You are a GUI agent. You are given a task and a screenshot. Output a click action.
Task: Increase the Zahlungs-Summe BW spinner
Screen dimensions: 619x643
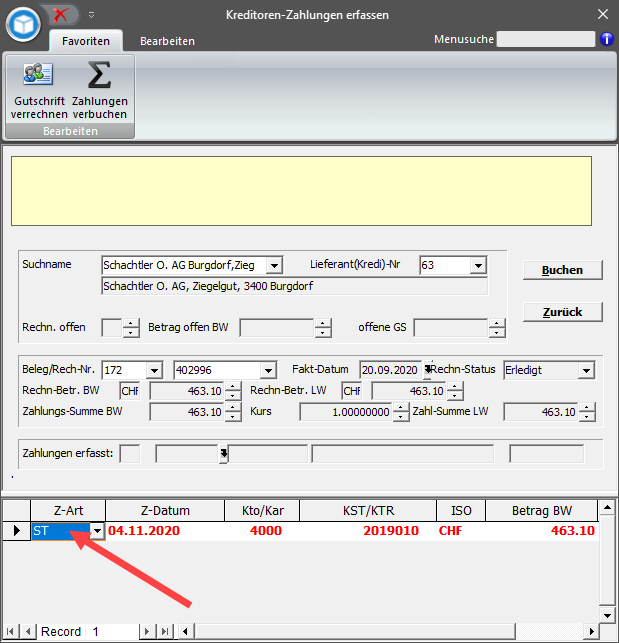click(x=233, y=408)
